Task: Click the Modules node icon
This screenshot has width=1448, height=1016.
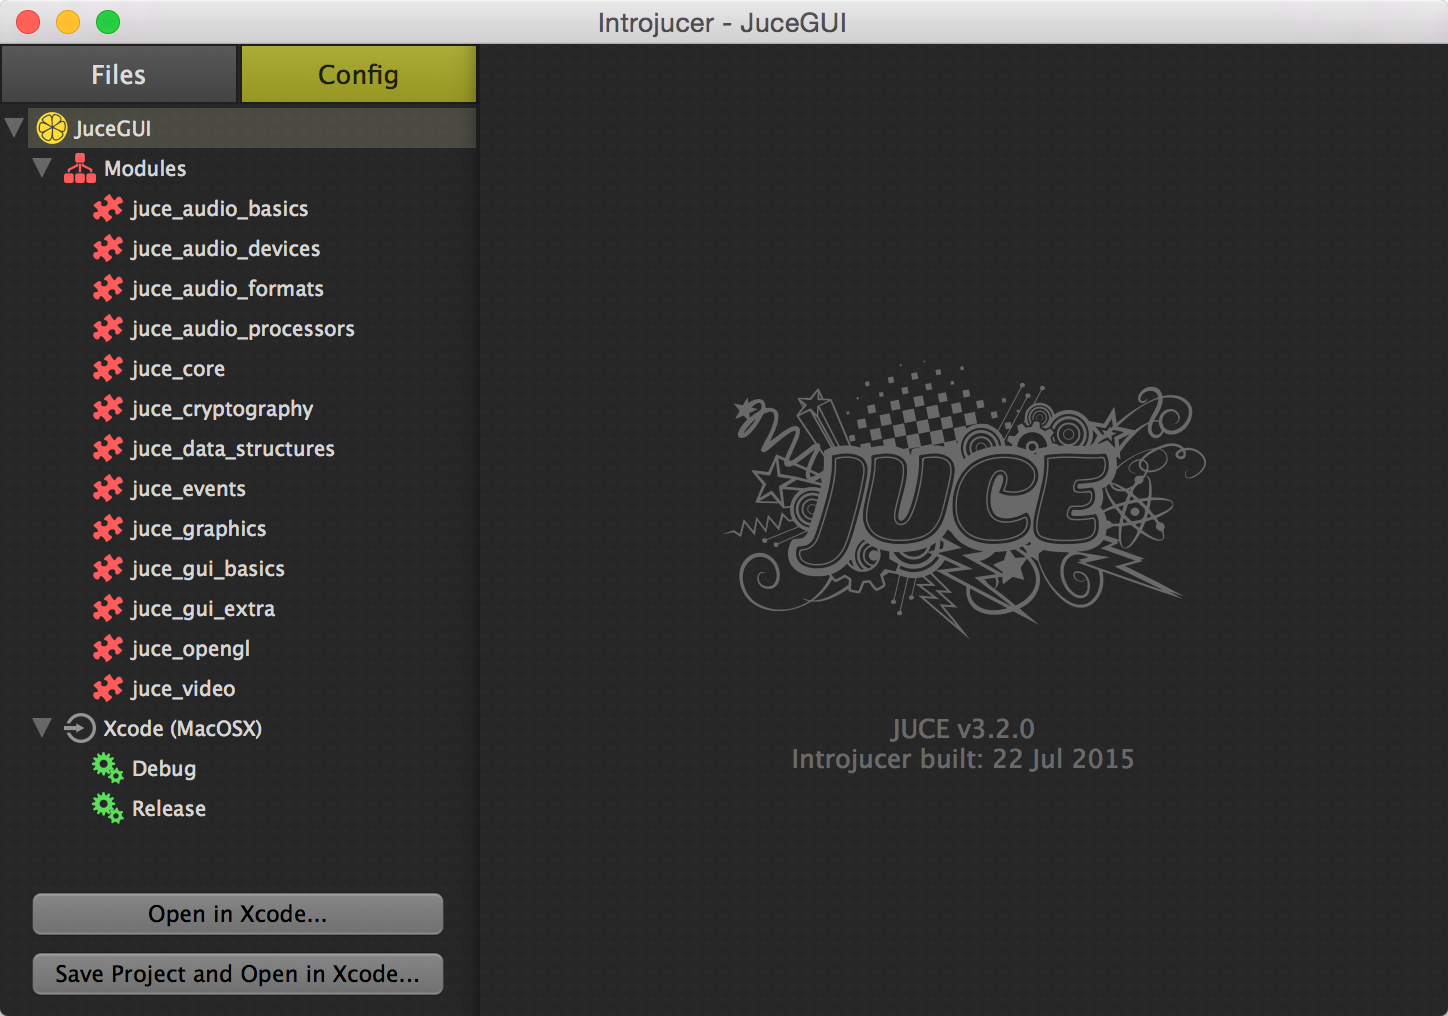Action: pyautogui.click(x=79, y=168)
